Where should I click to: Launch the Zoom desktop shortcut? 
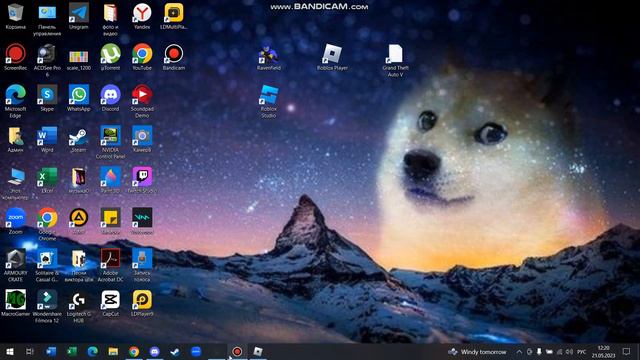16,222
